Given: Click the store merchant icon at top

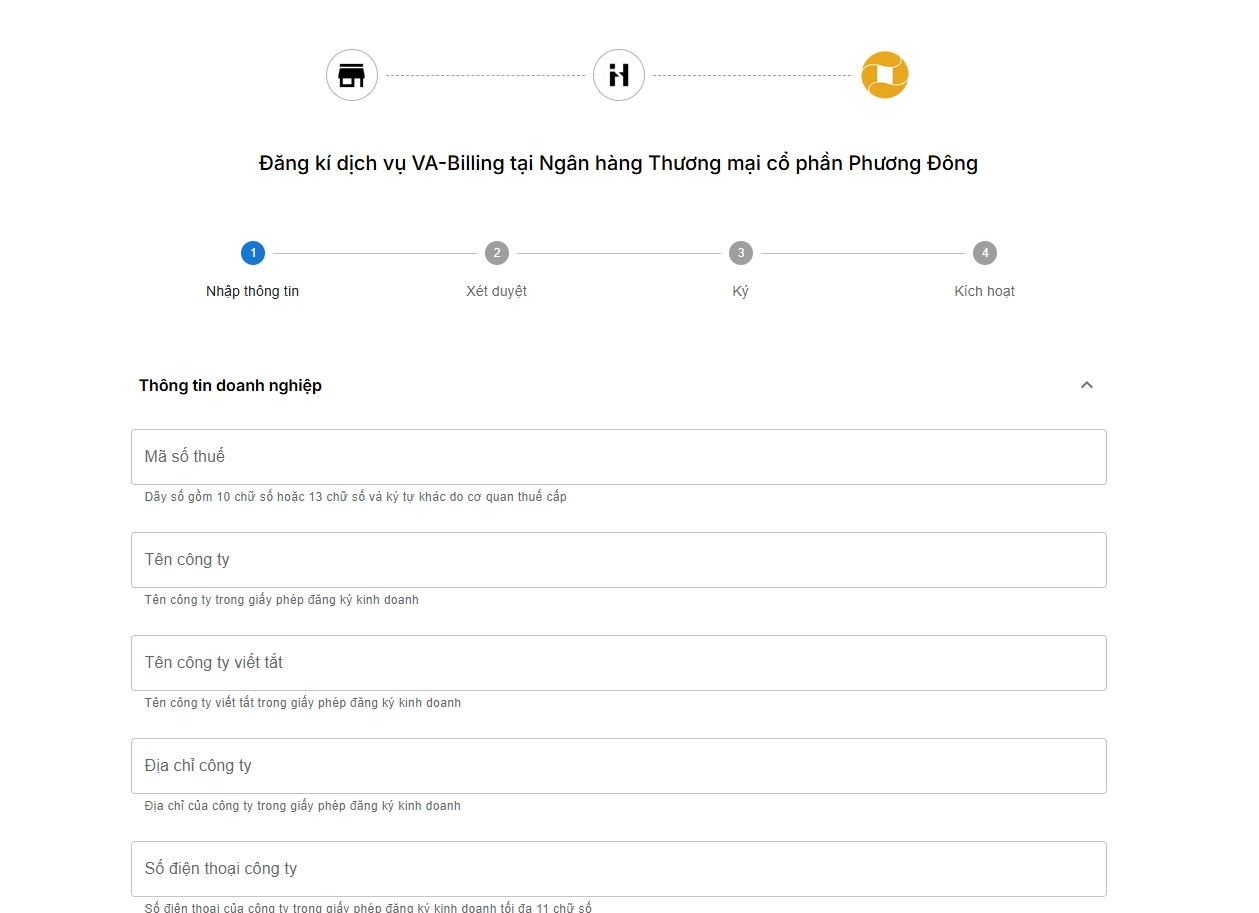Looking at the screenshot, I should point(352,75).
